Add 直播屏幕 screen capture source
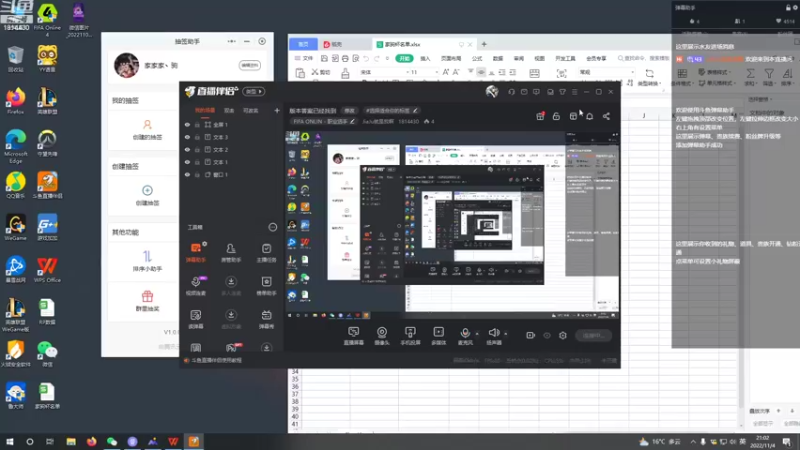 pyautogui.click(x=354, y=336)
